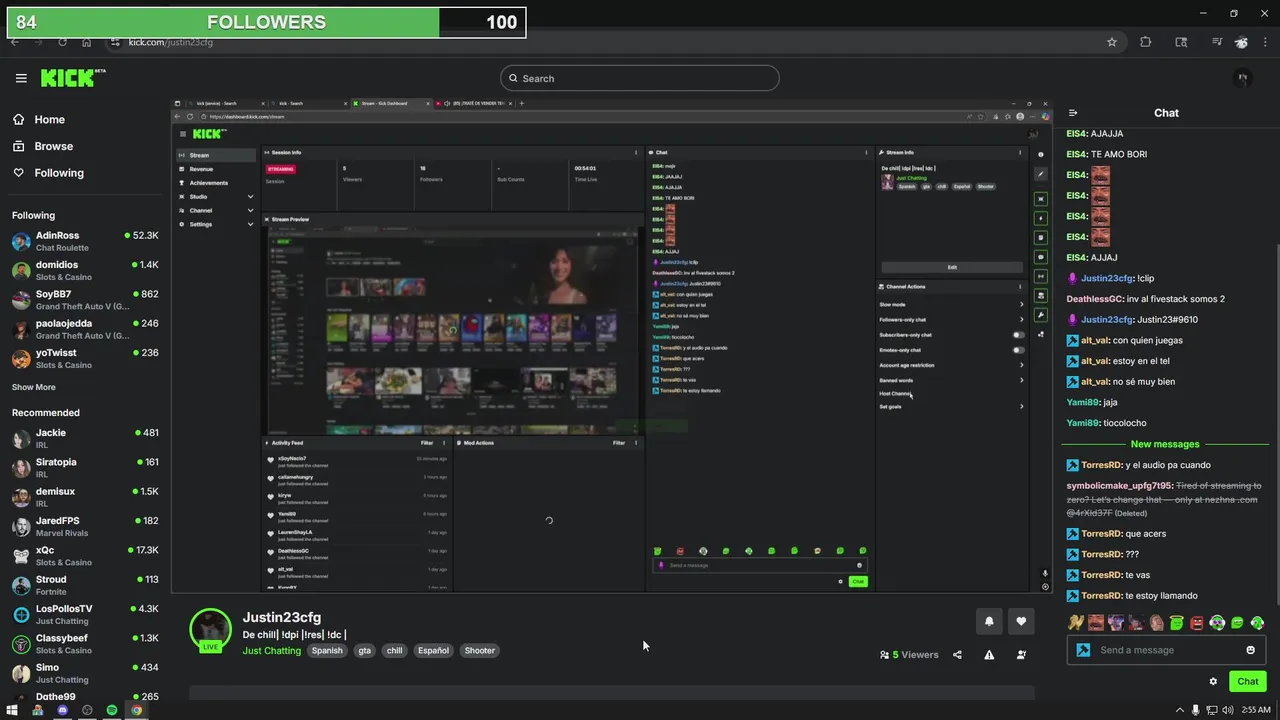Click the KICK logo
The image size is (1280, 720).
pos(72,78)
